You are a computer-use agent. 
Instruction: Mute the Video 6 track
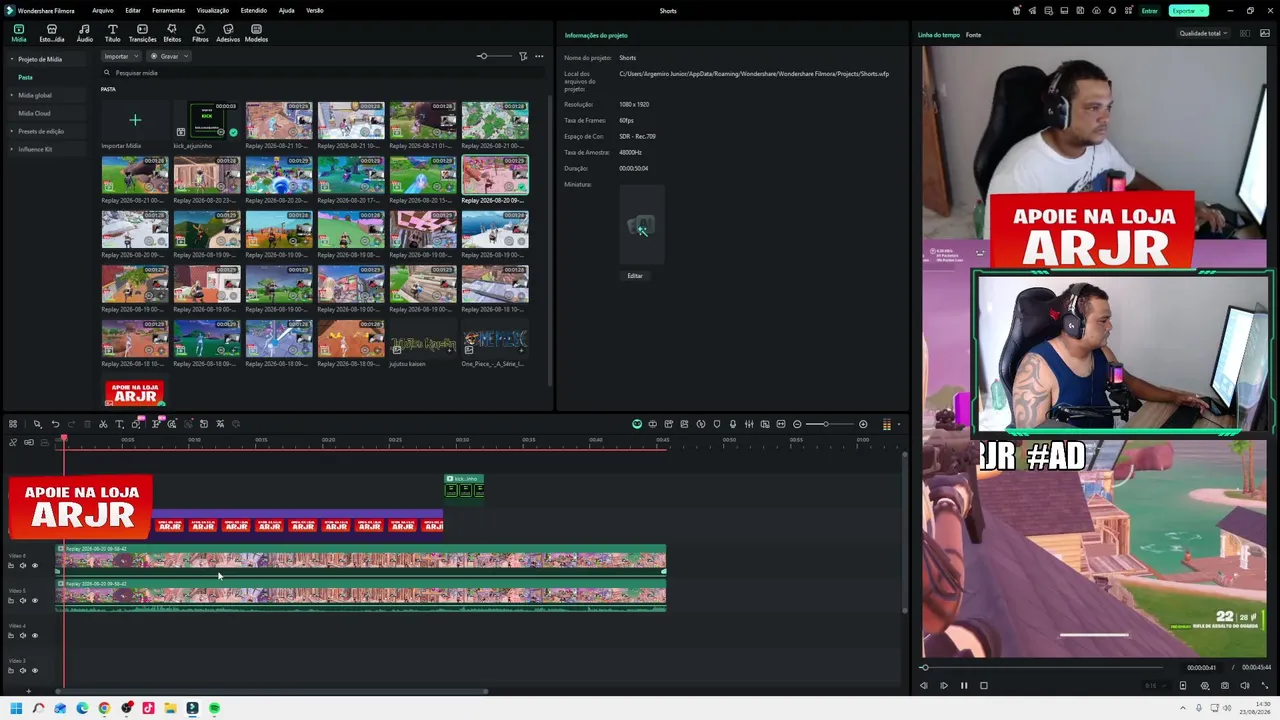23,566
